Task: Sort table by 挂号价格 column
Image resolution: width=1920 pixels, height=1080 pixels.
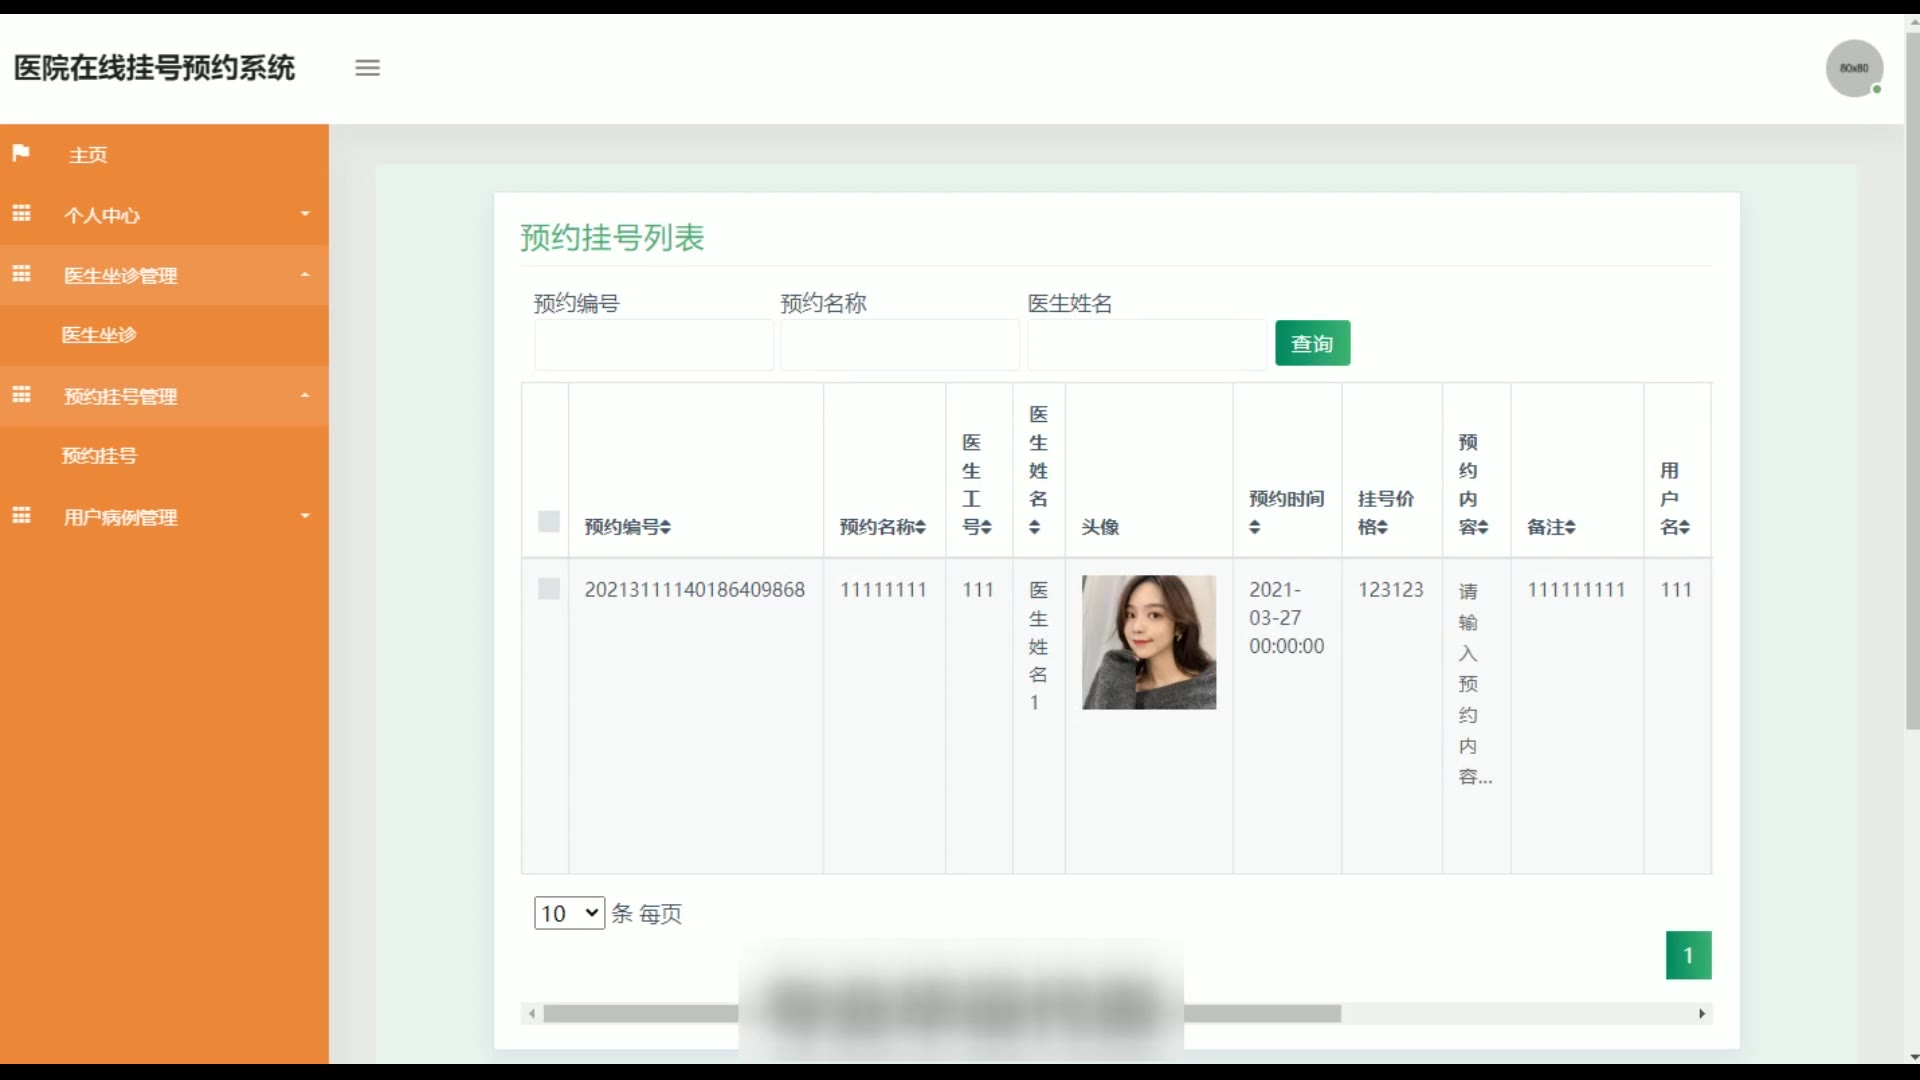Action: click(1382, 527)
